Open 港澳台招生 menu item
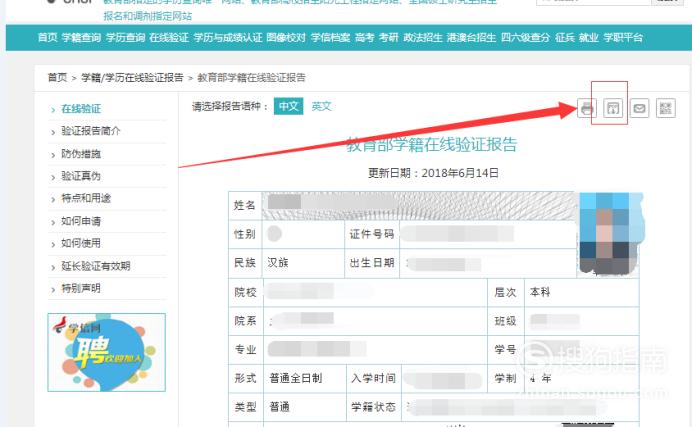This screenshot has width=692, height=427. pyautogui.click(x=471, y=37)
